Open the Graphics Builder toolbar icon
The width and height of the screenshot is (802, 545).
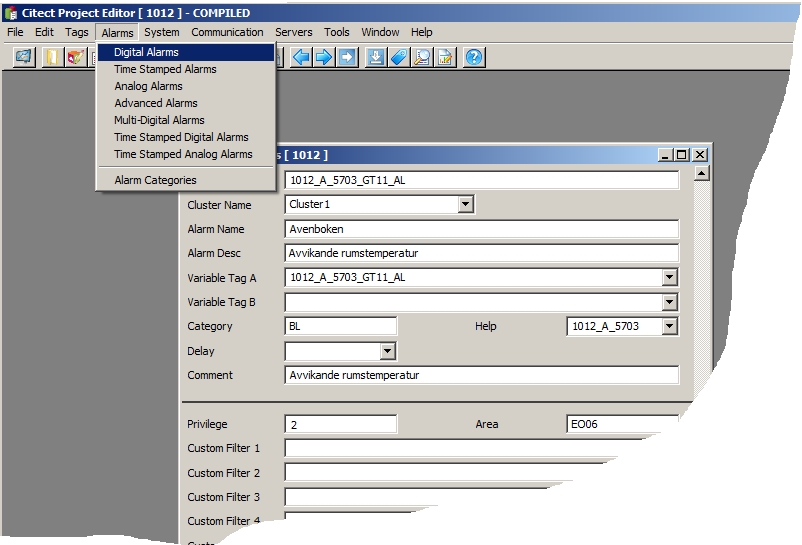(24, 57)
